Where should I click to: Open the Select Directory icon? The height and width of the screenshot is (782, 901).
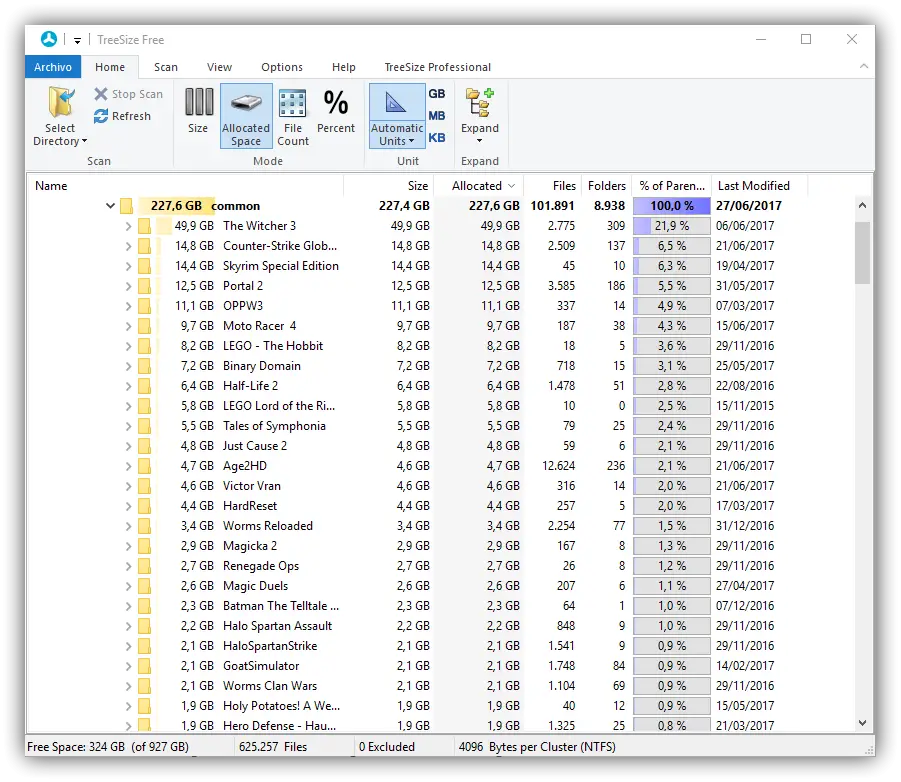click(x=60, y=102)
